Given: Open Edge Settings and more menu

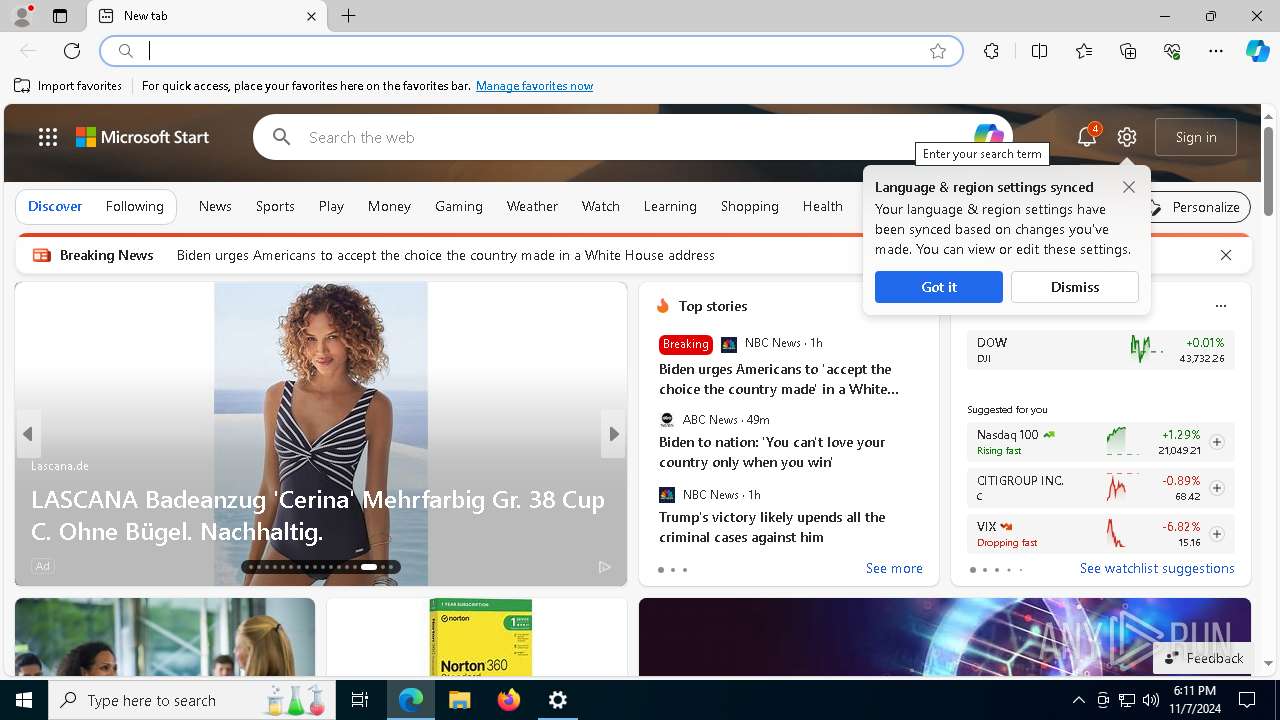Looking at the screenshot, I should 1216,51.
